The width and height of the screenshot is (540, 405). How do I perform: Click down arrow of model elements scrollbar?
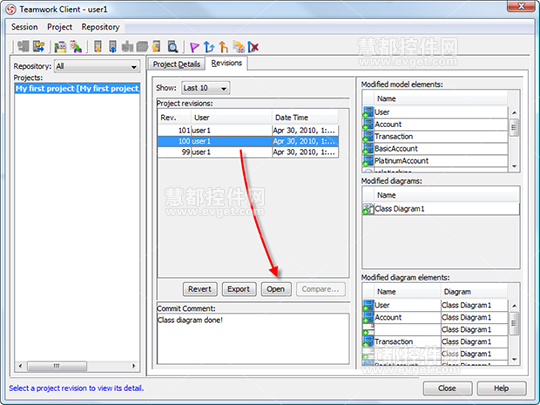(x=514, y=166)
